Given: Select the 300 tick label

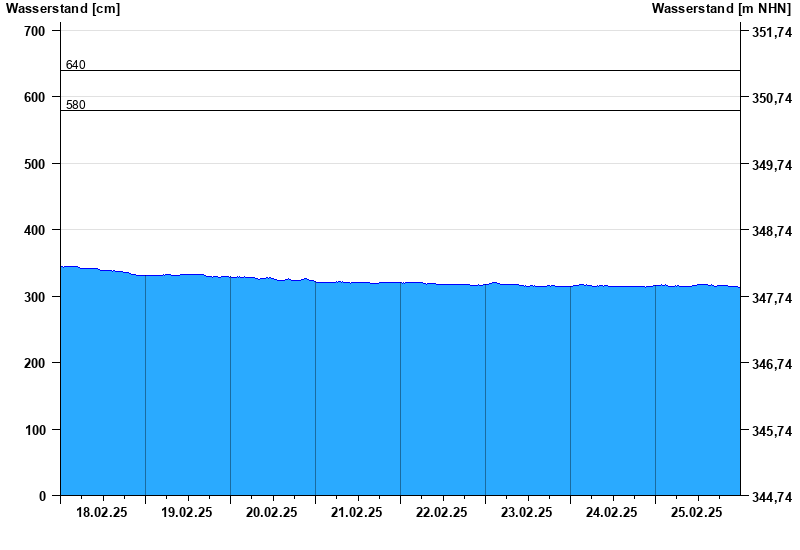Looking at the screenshot, I should [x=35, y=297].
